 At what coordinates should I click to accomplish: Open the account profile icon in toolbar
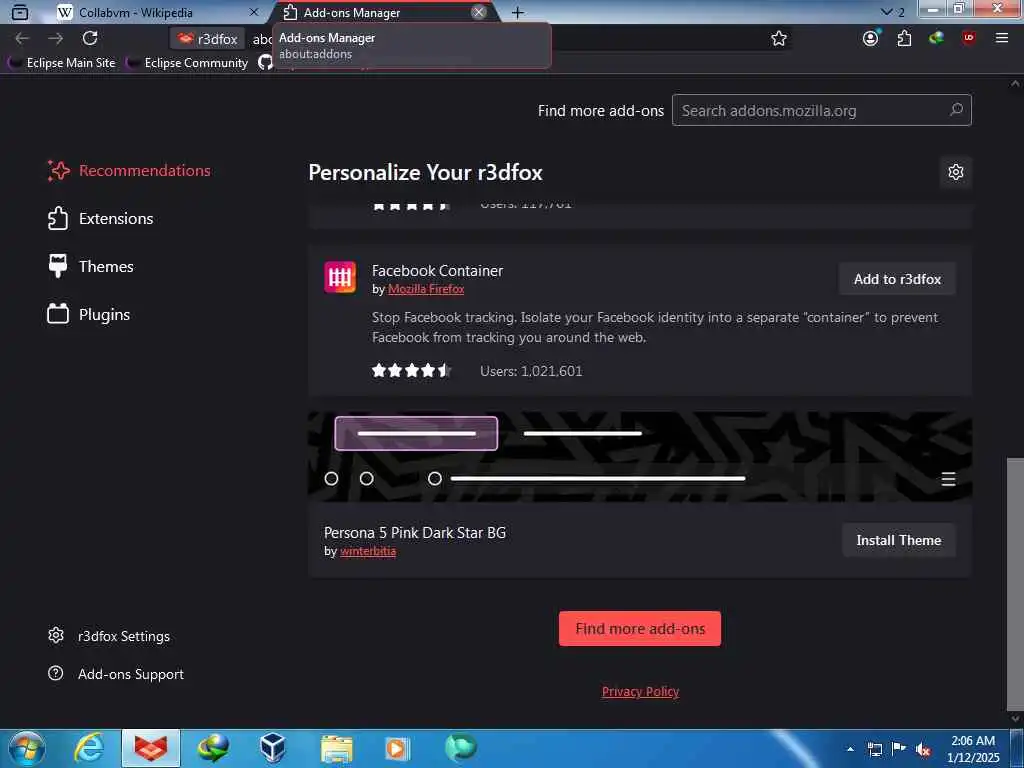871,38
